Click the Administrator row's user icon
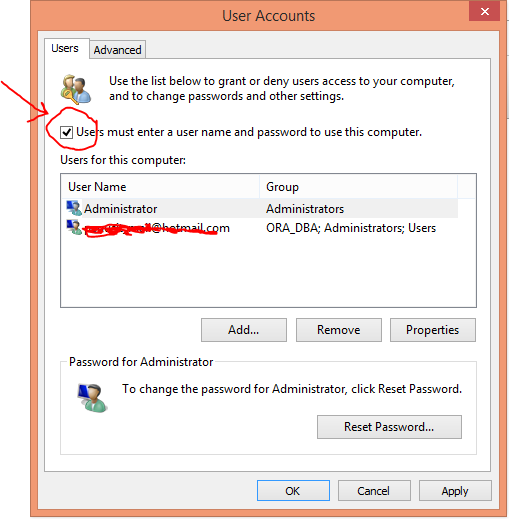Image resolution: width=509 pixels, height=519 pixels. coord(74,208)
